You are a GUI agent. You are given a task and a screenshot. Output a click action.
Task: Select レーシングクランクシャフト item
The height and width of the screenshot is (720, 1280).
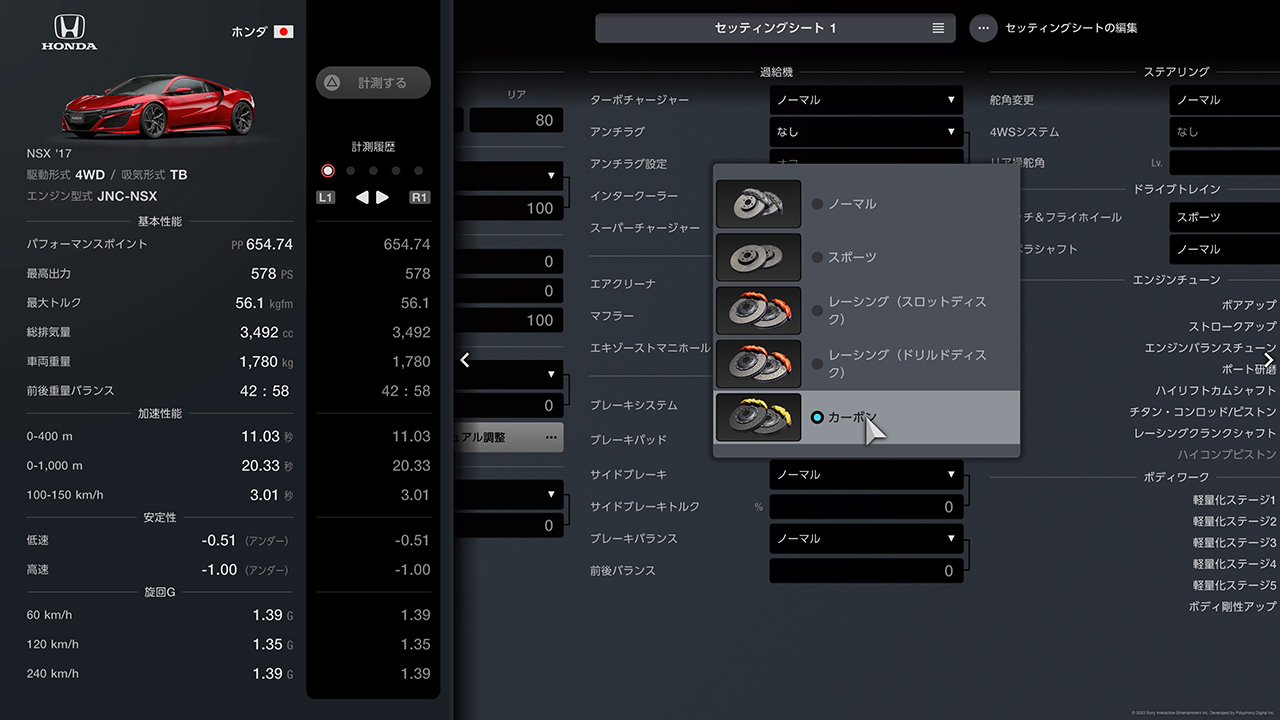pos(1205,434)
